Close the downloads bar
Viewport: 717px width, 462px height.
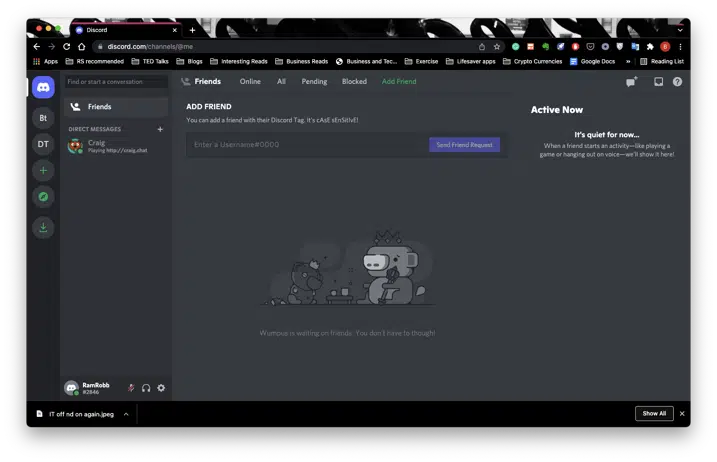click(x=682, y=414)
